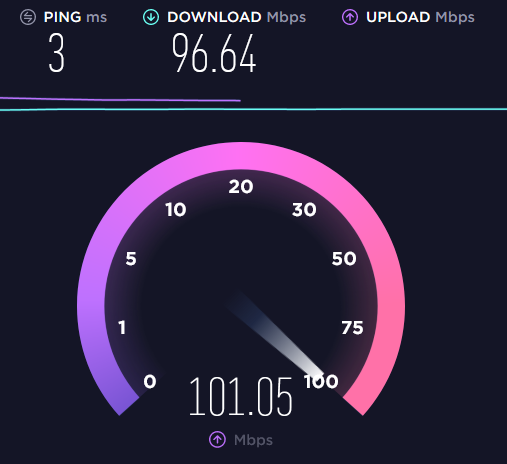The width and height of the screenshot is (507, 464).
Task: Click the 100 mark on the gauge
Action: pyautogui.click(x=321, y=381)
